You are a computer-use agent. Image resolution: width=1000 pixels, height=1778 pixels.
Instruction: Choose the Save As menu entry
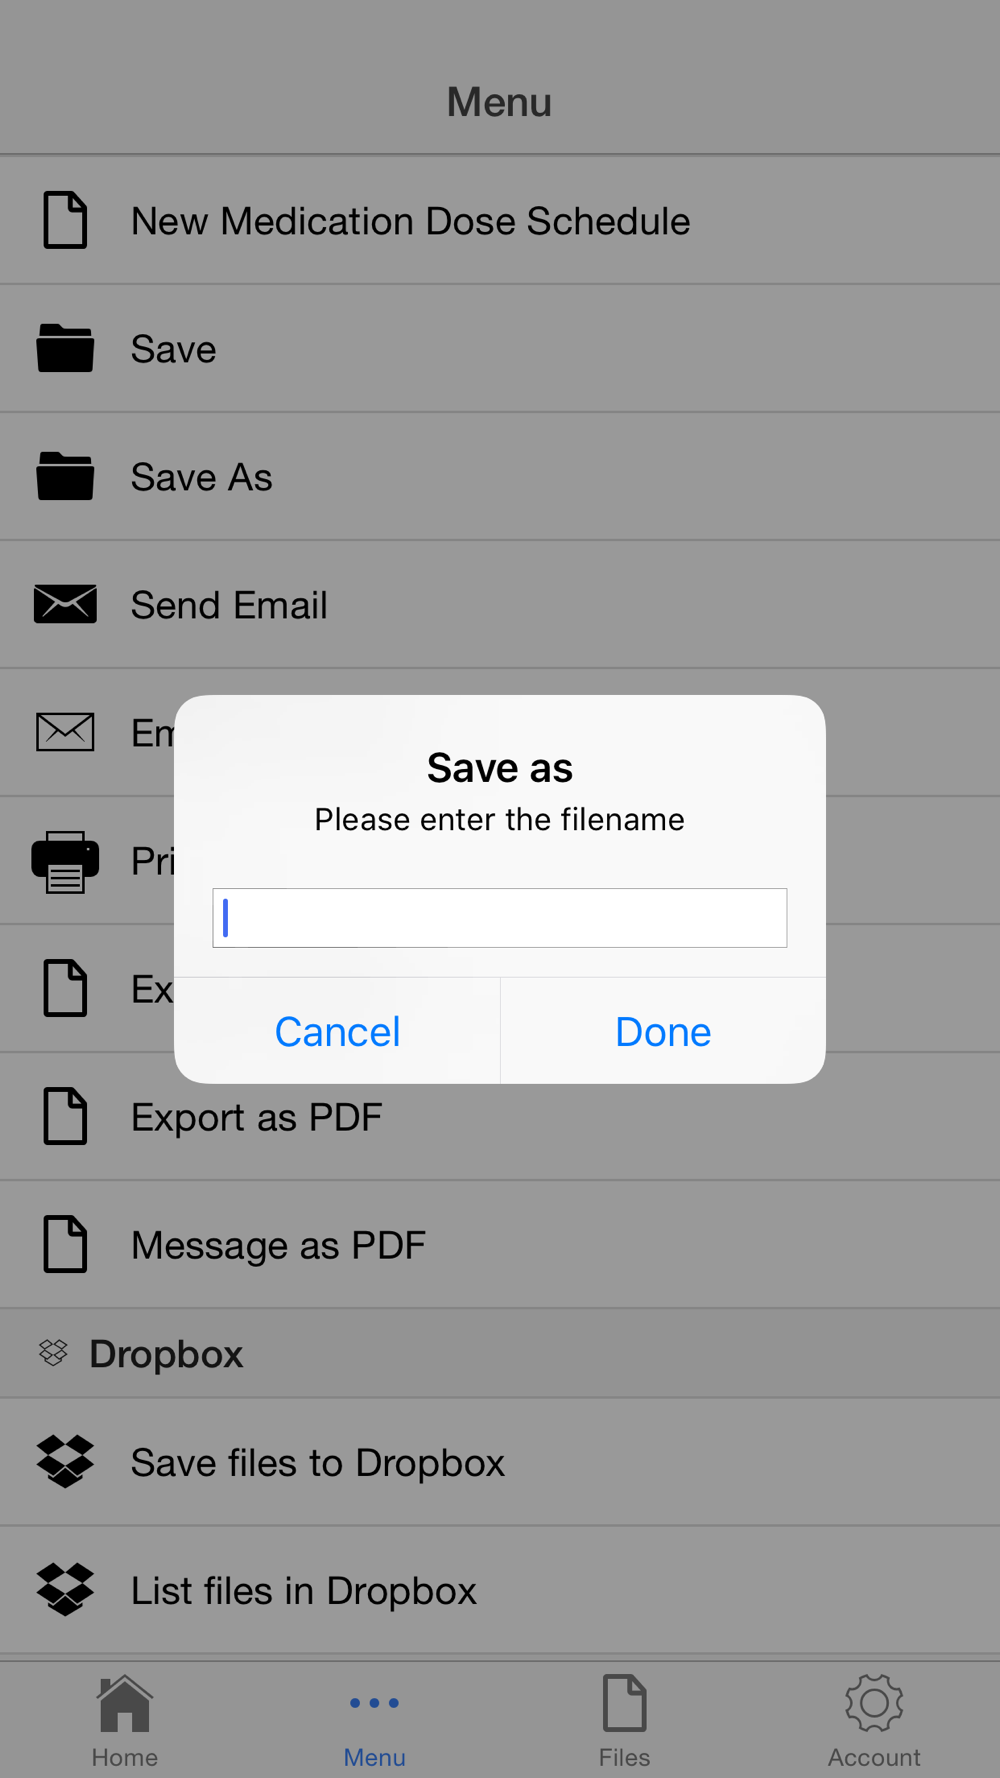pyautogui.click(x=500, y=477)
